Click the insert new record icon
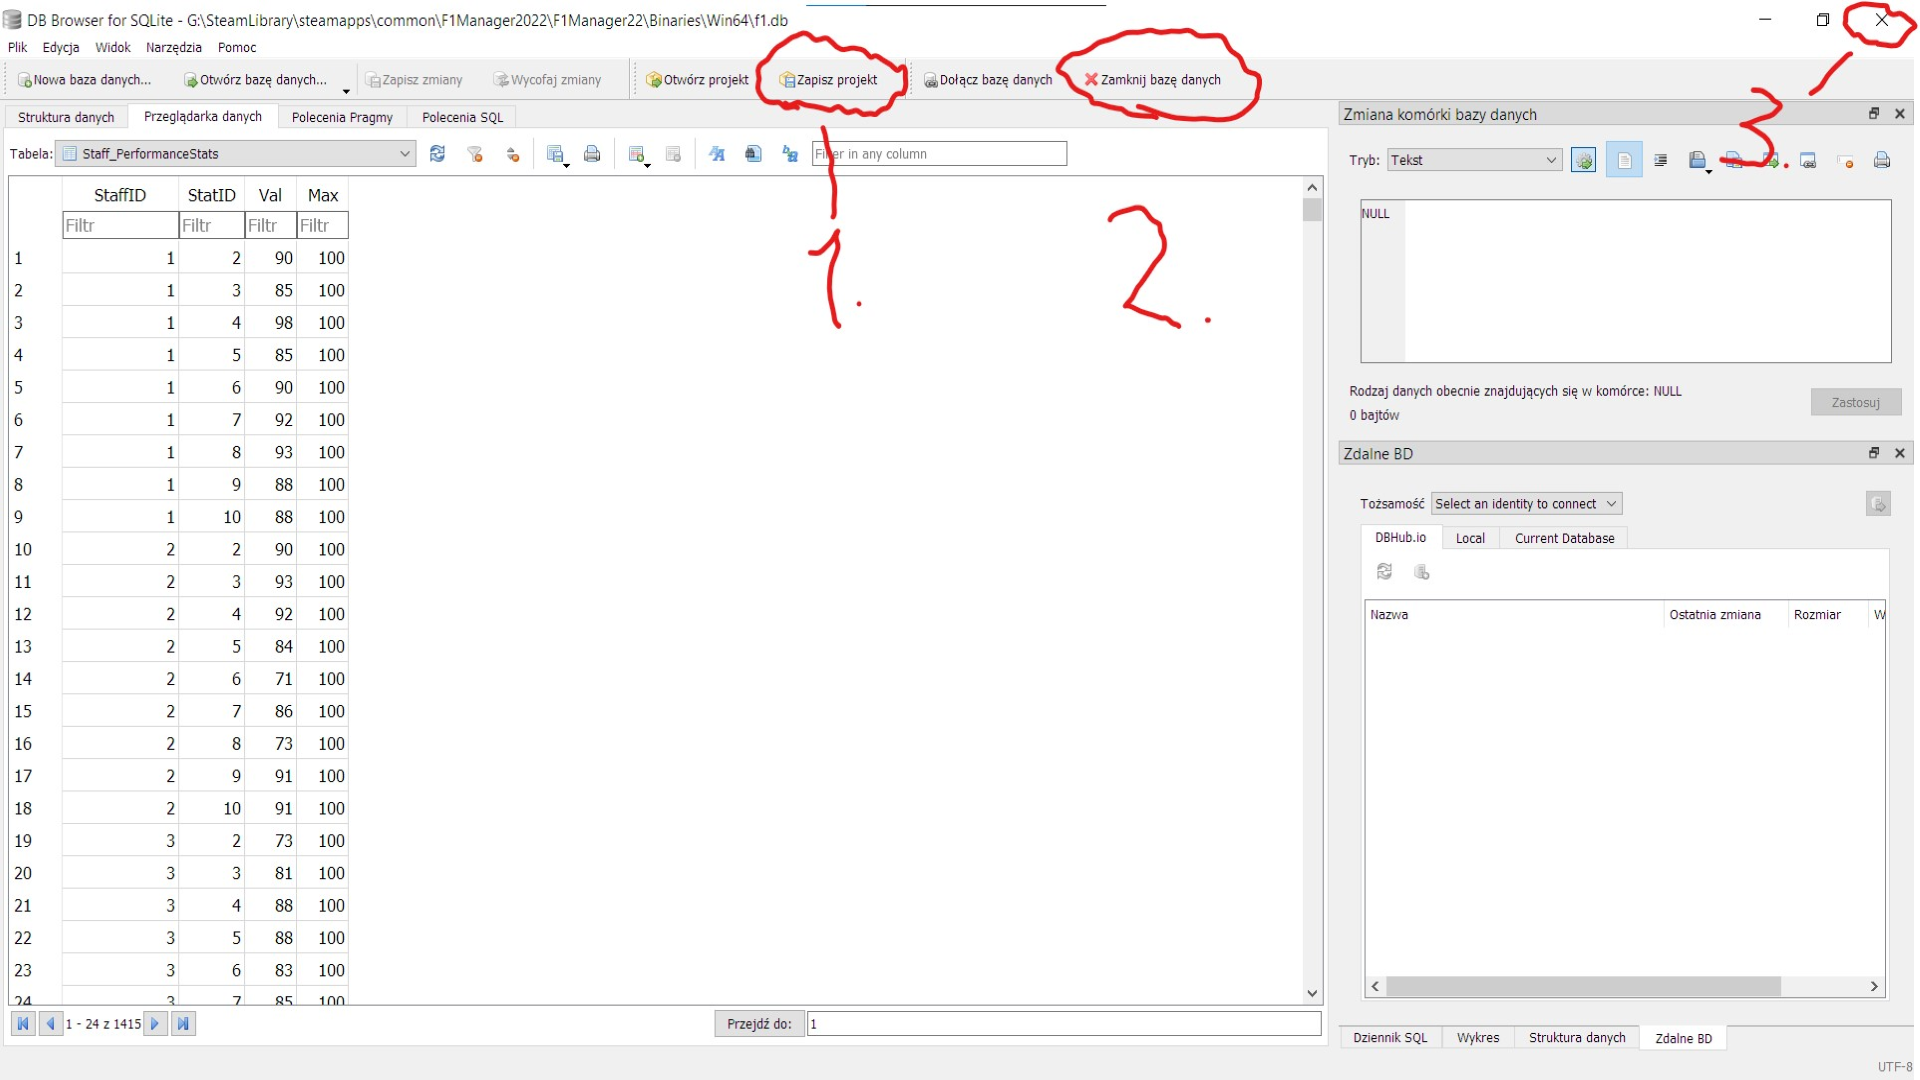This screenshot has height=1080, width=1920. (x=636, y=154)
